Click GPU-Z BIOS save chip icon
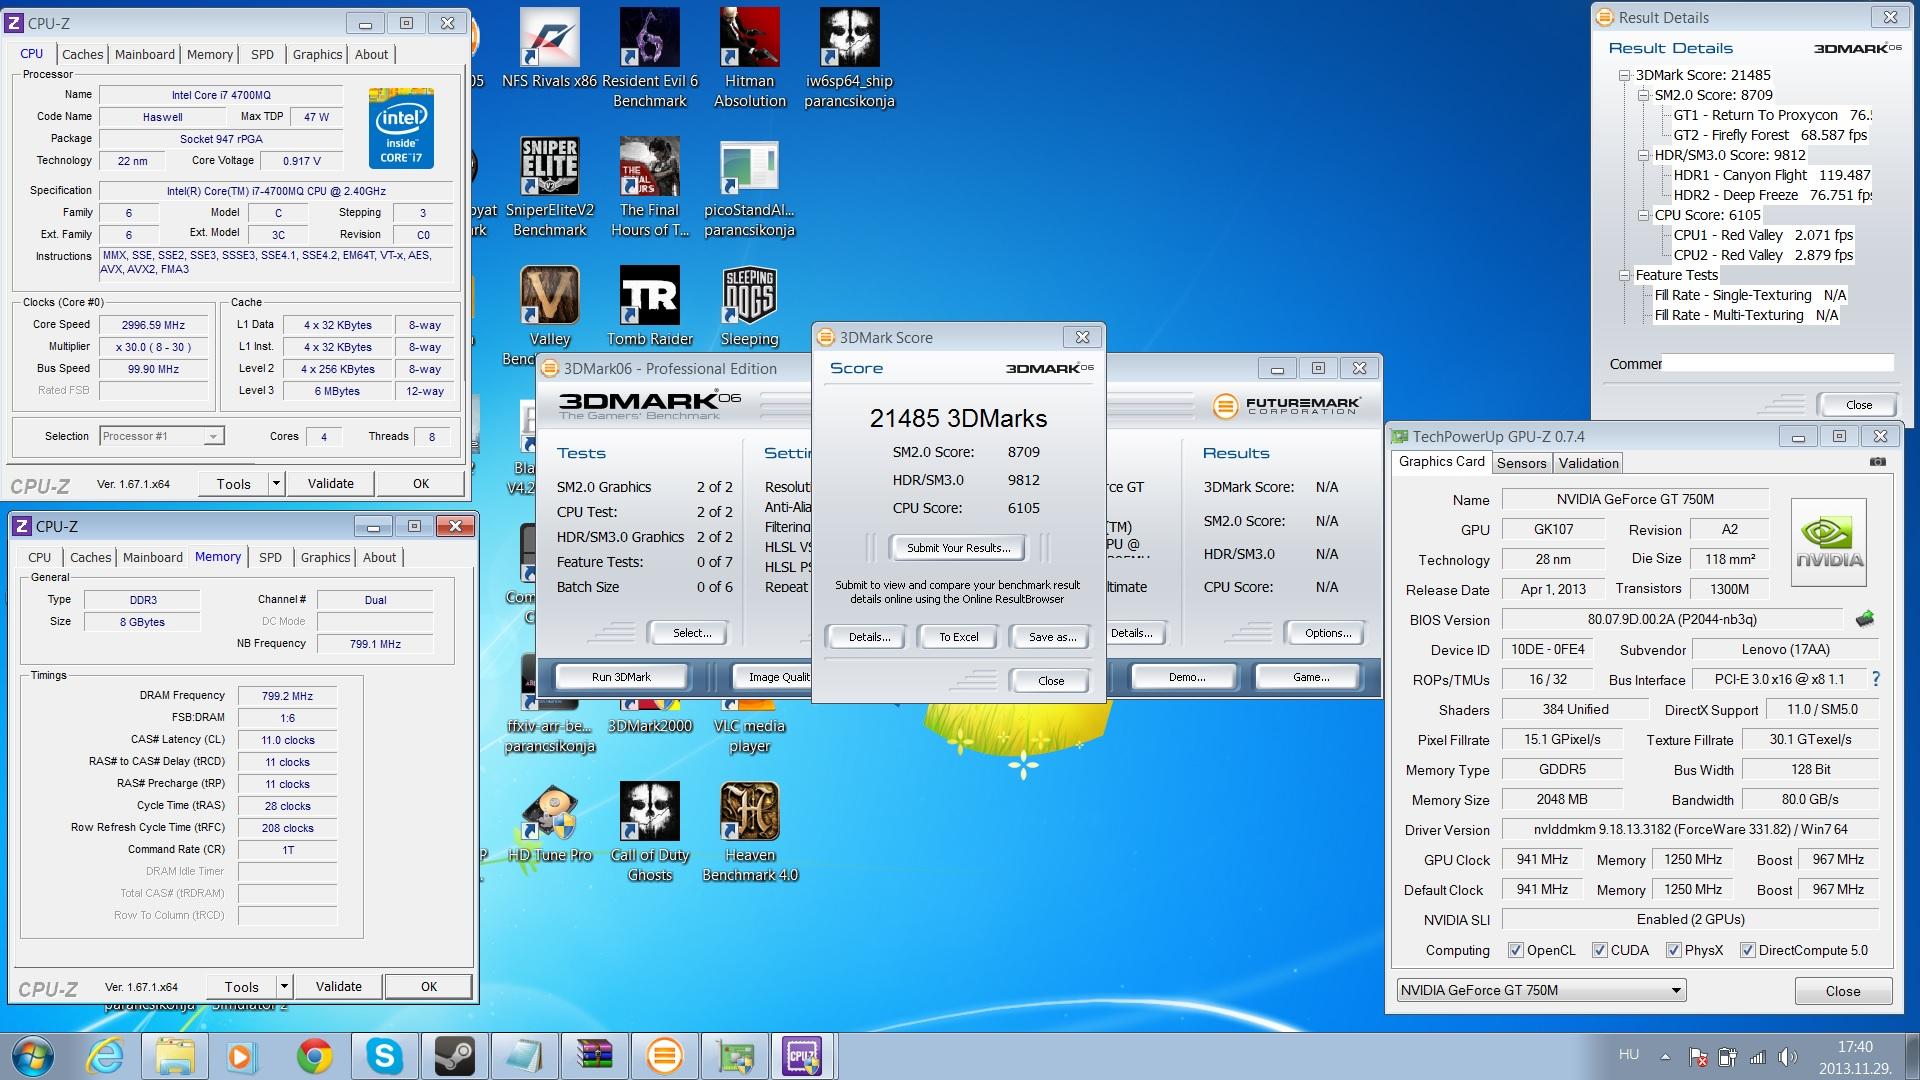 pyautogui.click(x=1864, y=619)
